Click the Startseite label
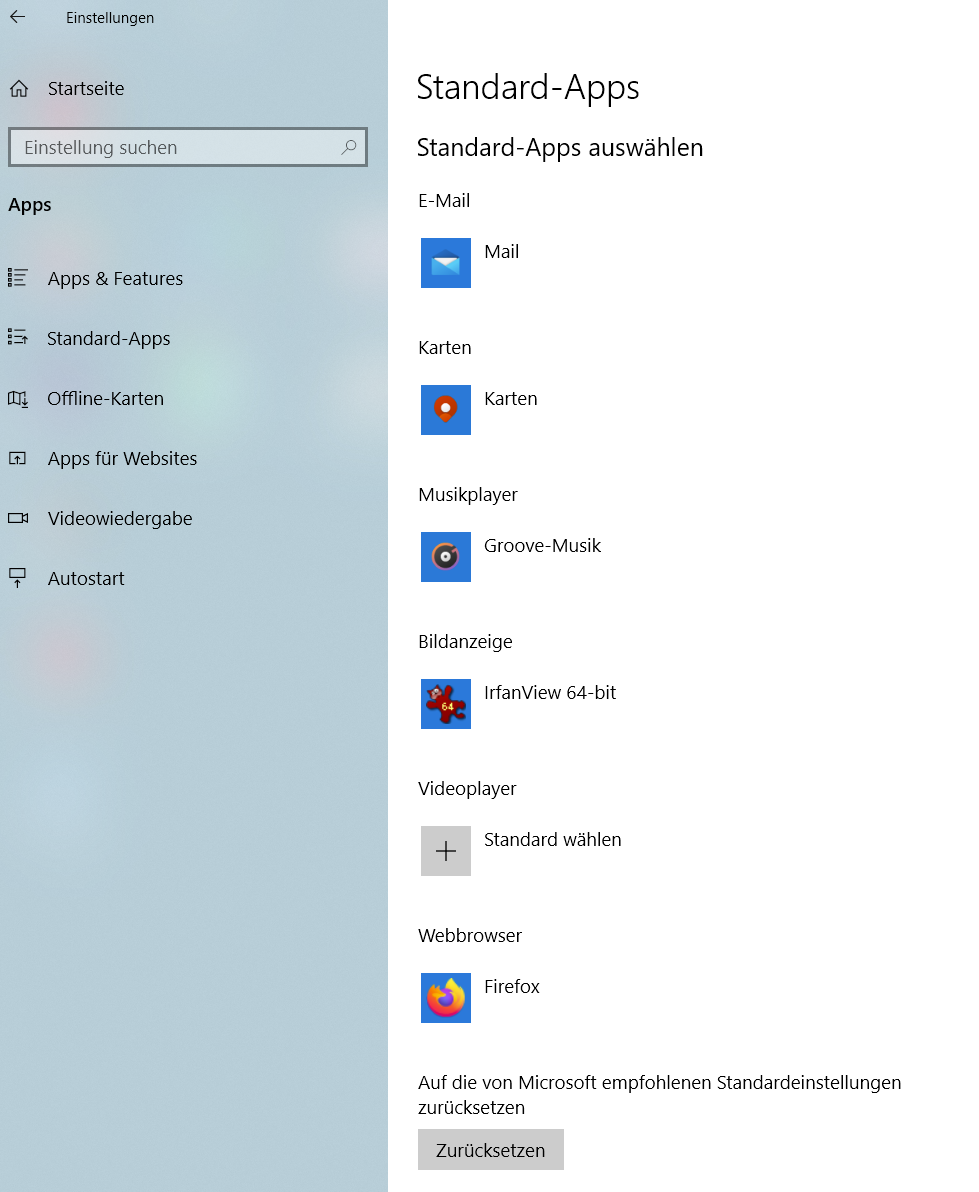Image resolution: width=979 pixels, height=1192 pixels. (86, 89)
